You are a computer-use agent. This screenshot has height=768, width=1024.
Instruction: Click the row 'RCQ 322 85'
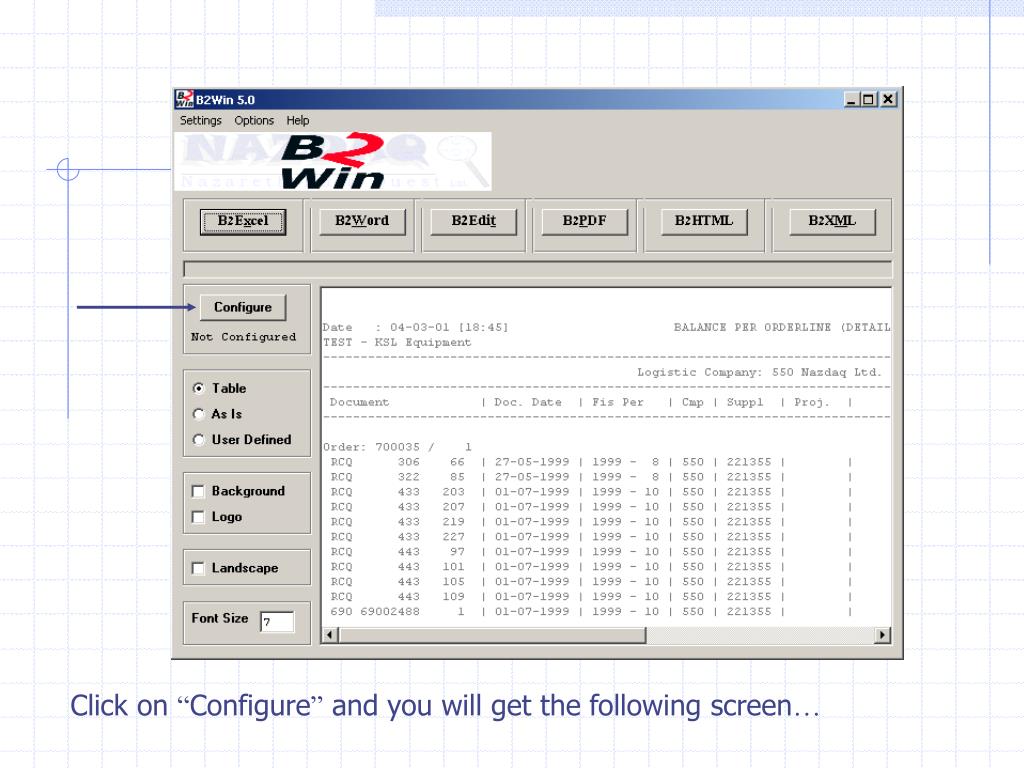590,477
